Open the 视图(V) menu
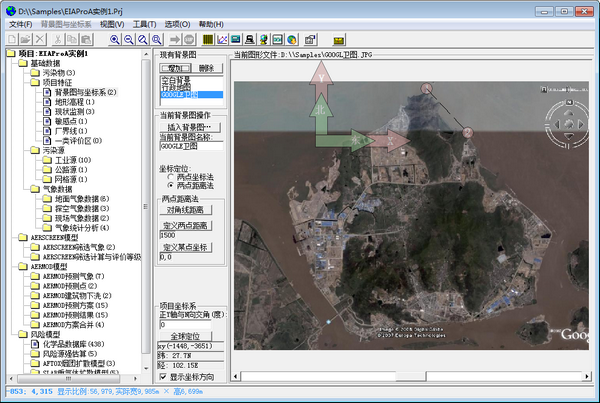Screen dimensions: 600x403 [112, 22]
